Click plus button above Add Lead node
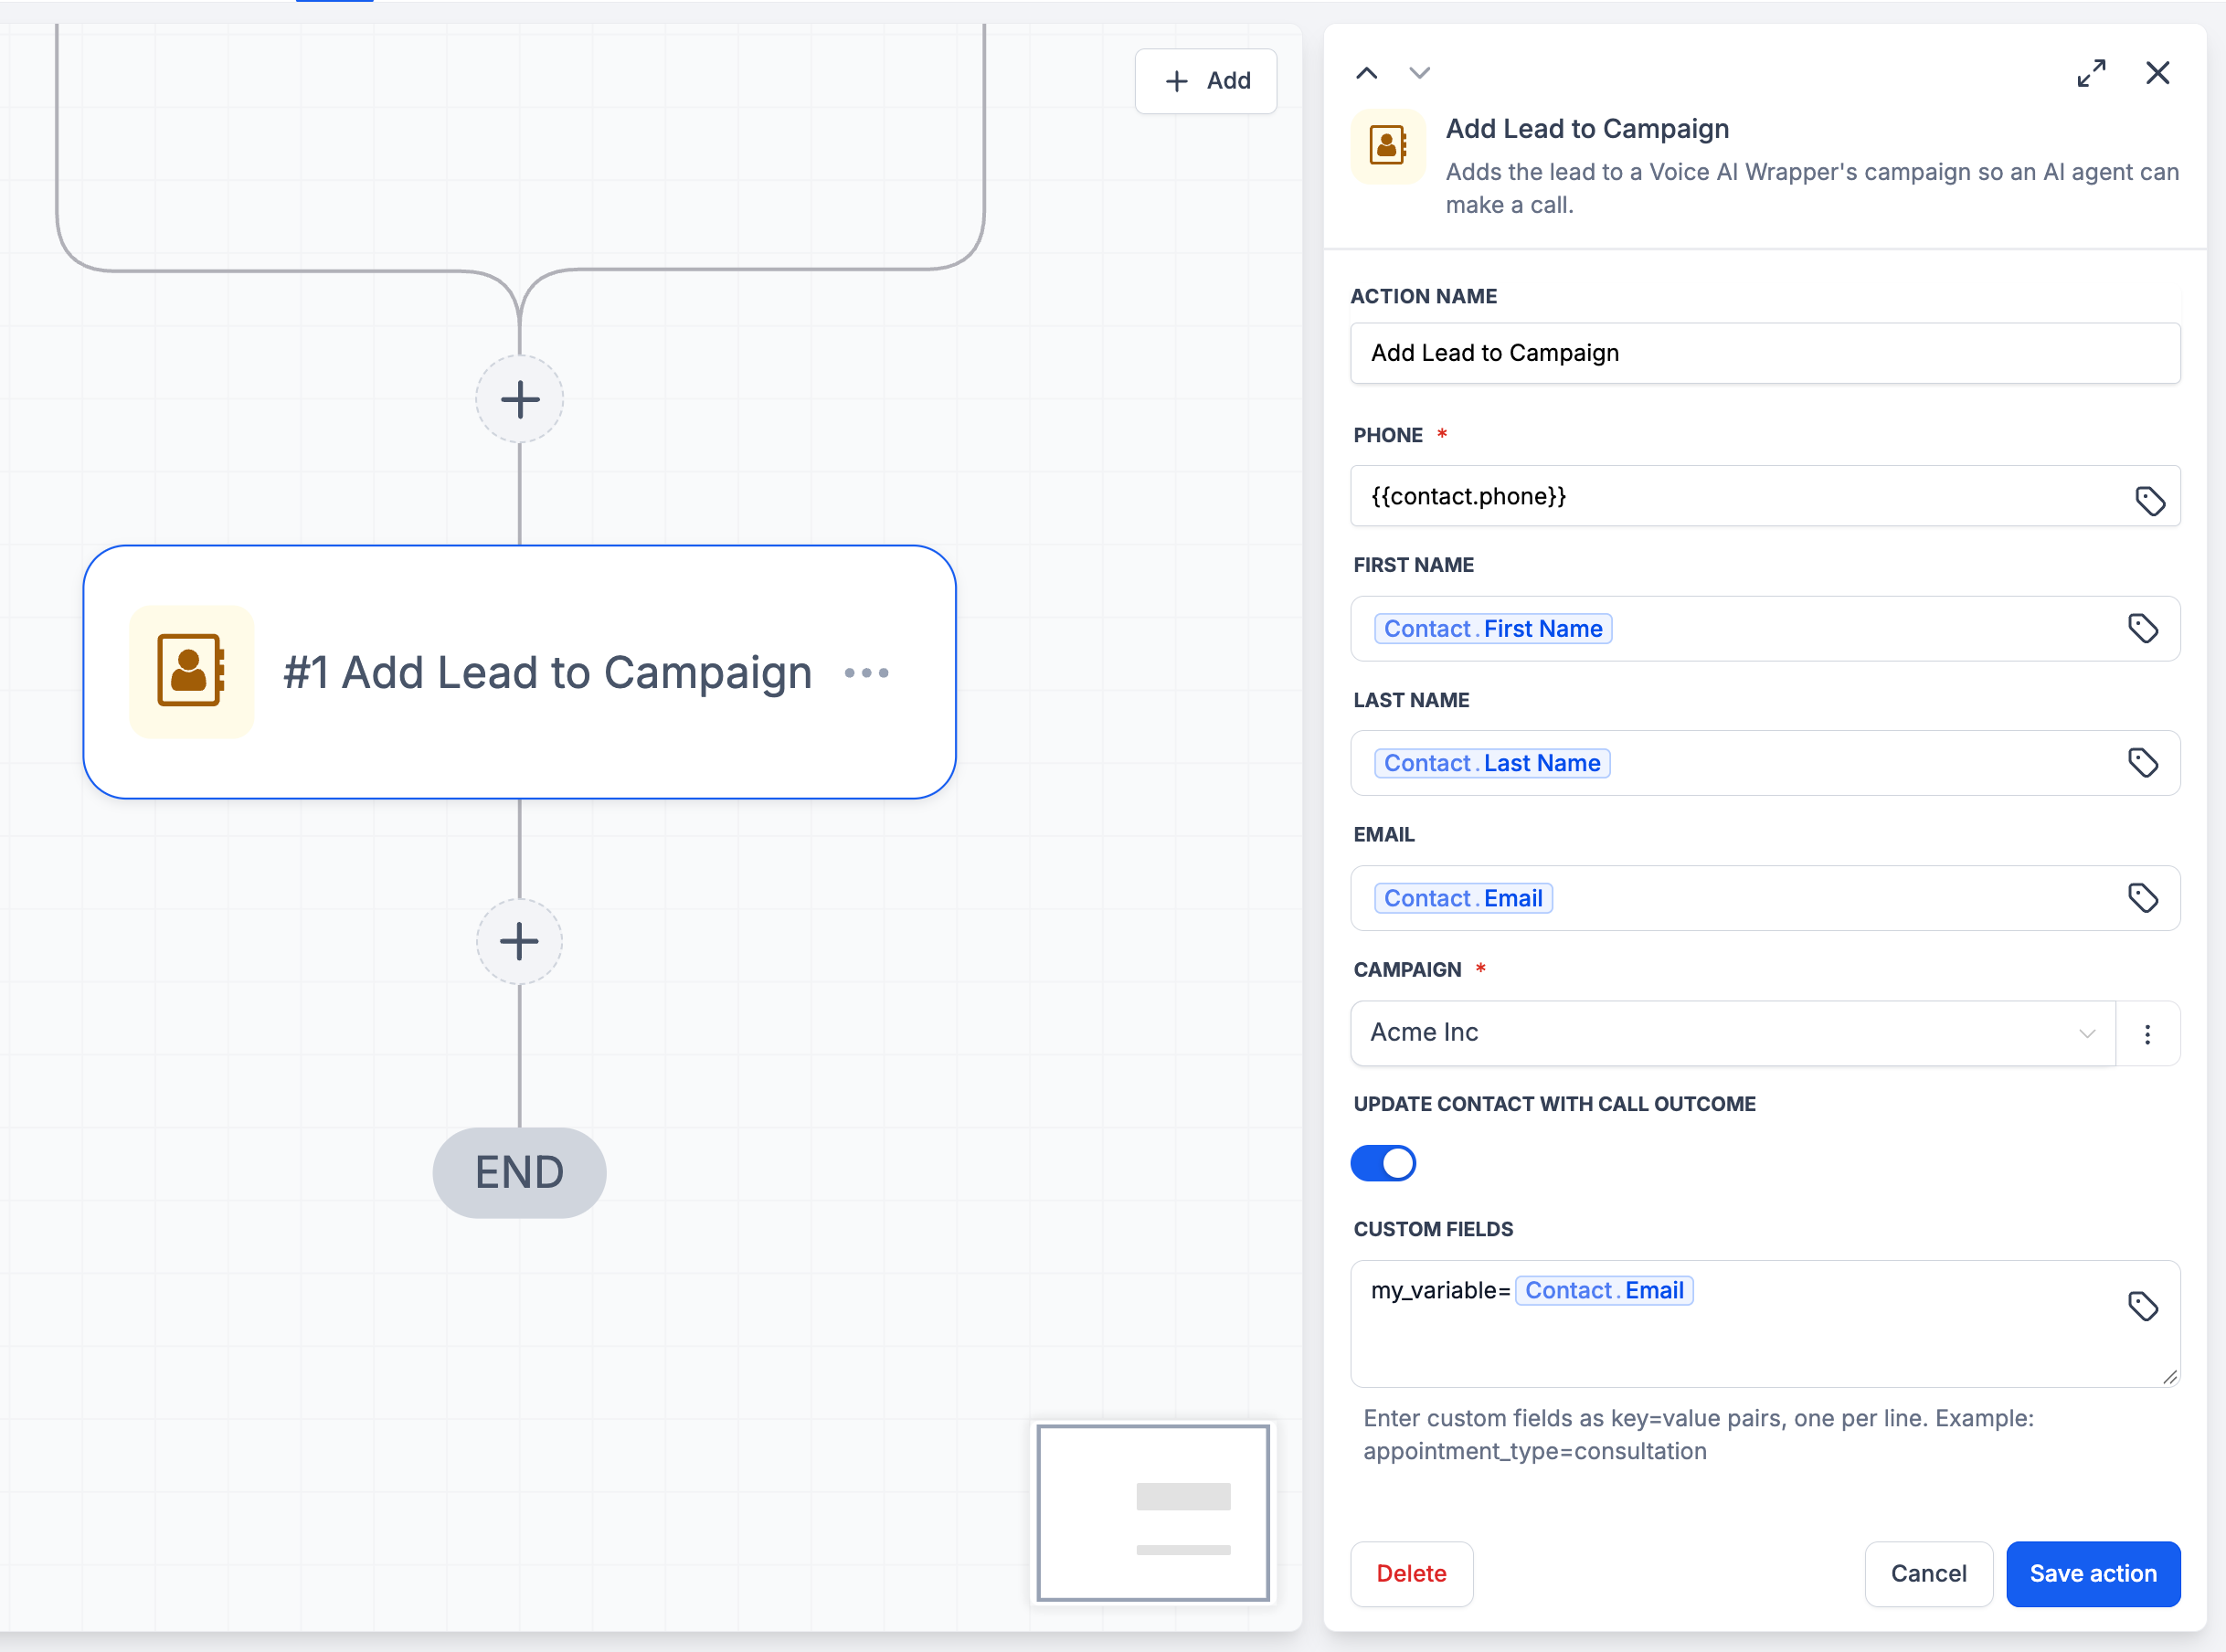2226x1652 pixels. (519, 400)
